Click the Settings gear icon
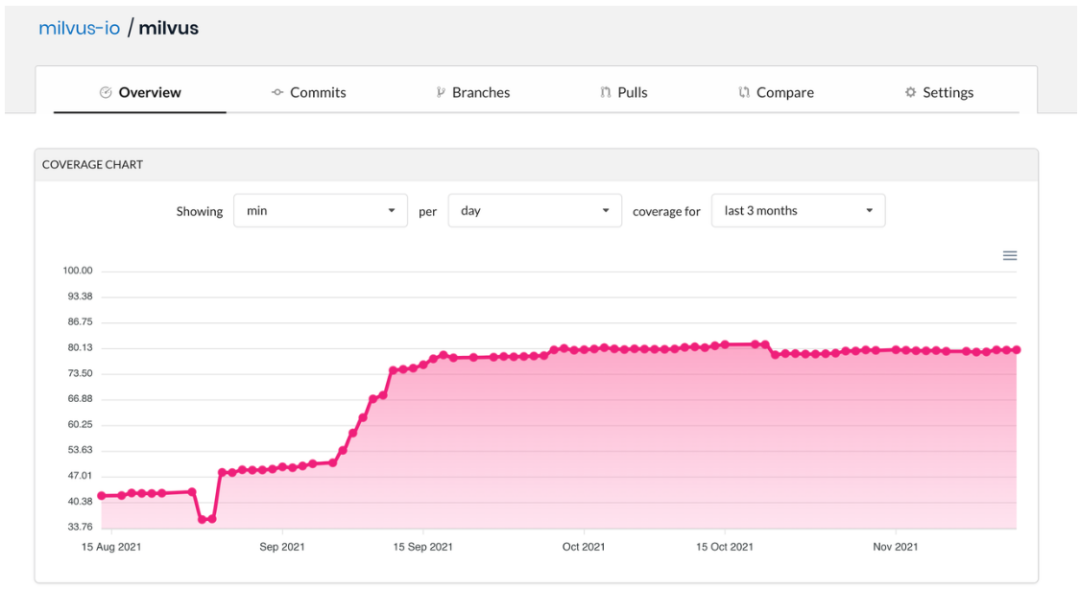Screen dimensions: 1080x591 click(910, 93)
